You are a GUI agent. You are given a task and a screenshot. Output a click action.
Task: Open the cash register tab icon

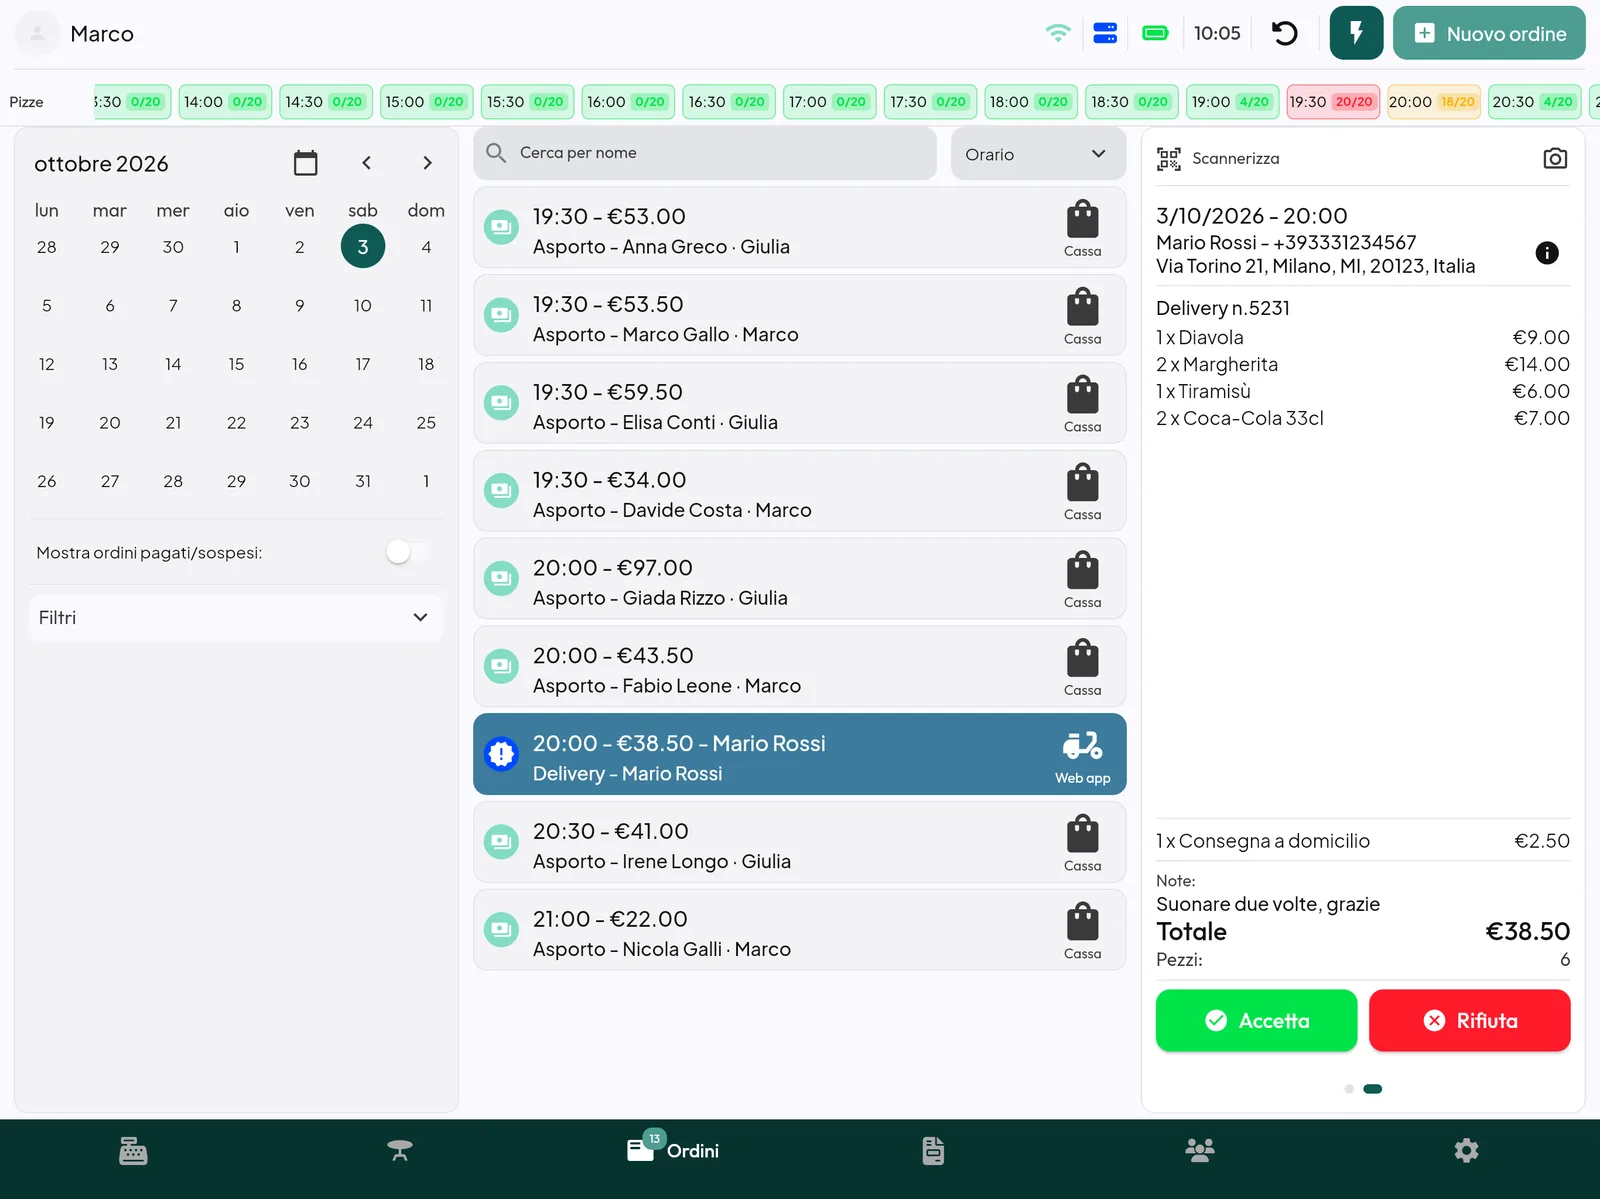click(x=133, y=1151)
